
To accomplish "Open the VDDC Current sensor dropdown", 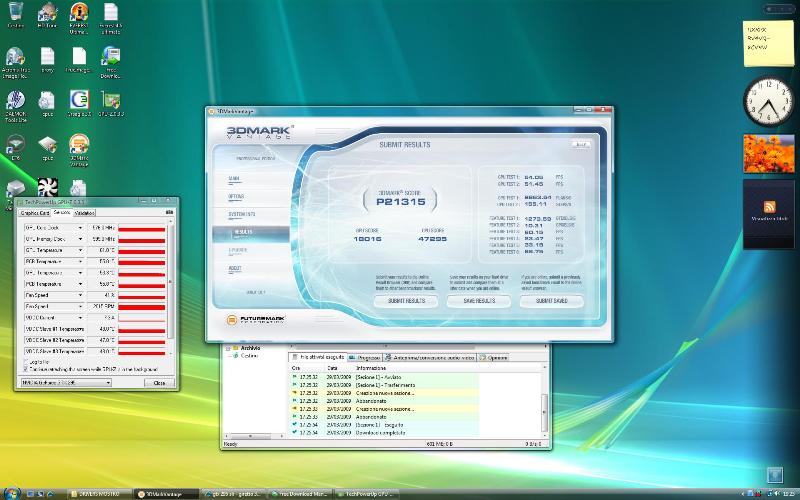I will [x=80, y=317].
